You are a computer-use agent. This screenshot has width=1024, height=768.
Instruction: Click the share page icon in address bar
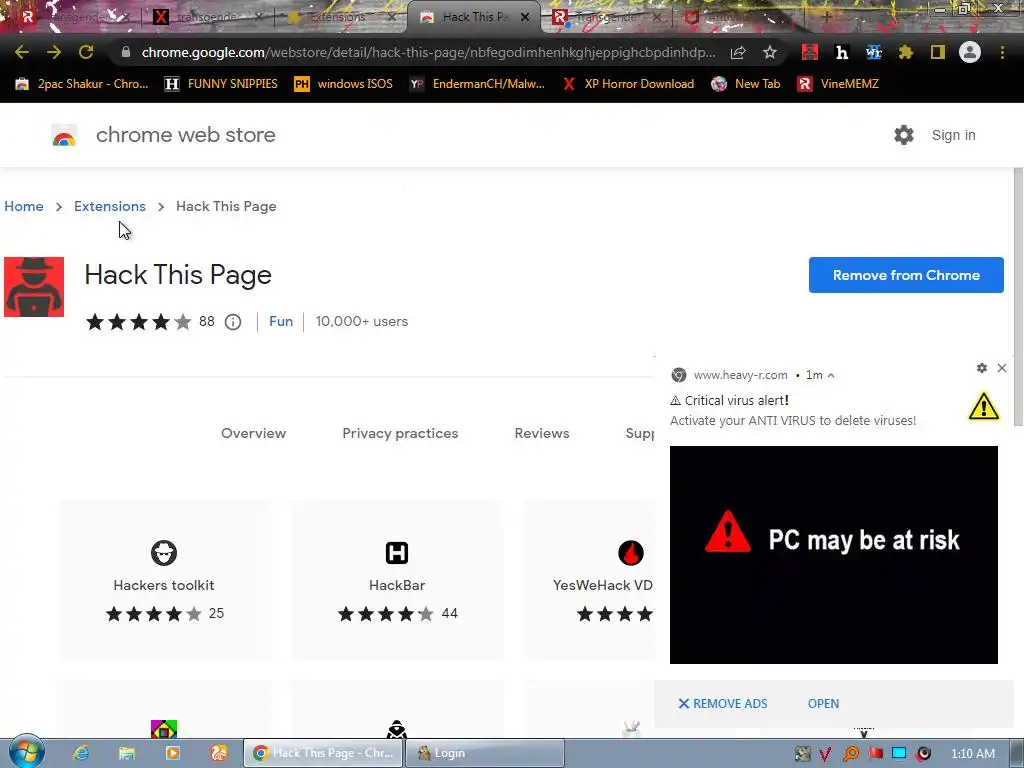[738, 52]
